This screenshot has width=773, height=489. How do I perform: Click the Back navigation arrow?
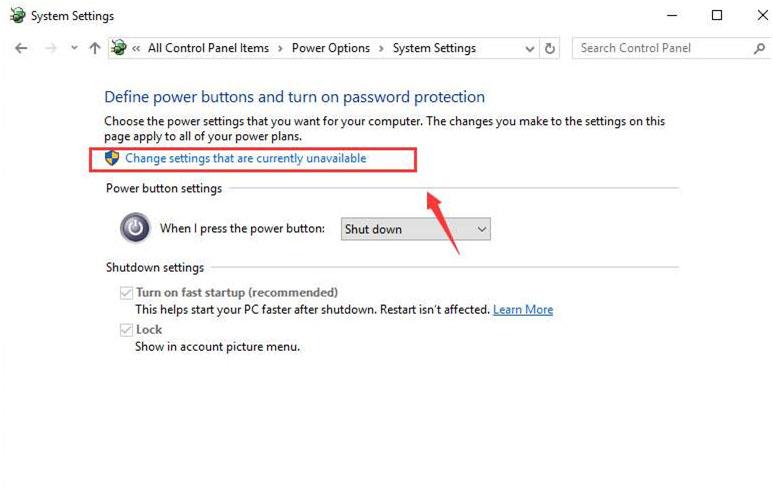(22, 48)
